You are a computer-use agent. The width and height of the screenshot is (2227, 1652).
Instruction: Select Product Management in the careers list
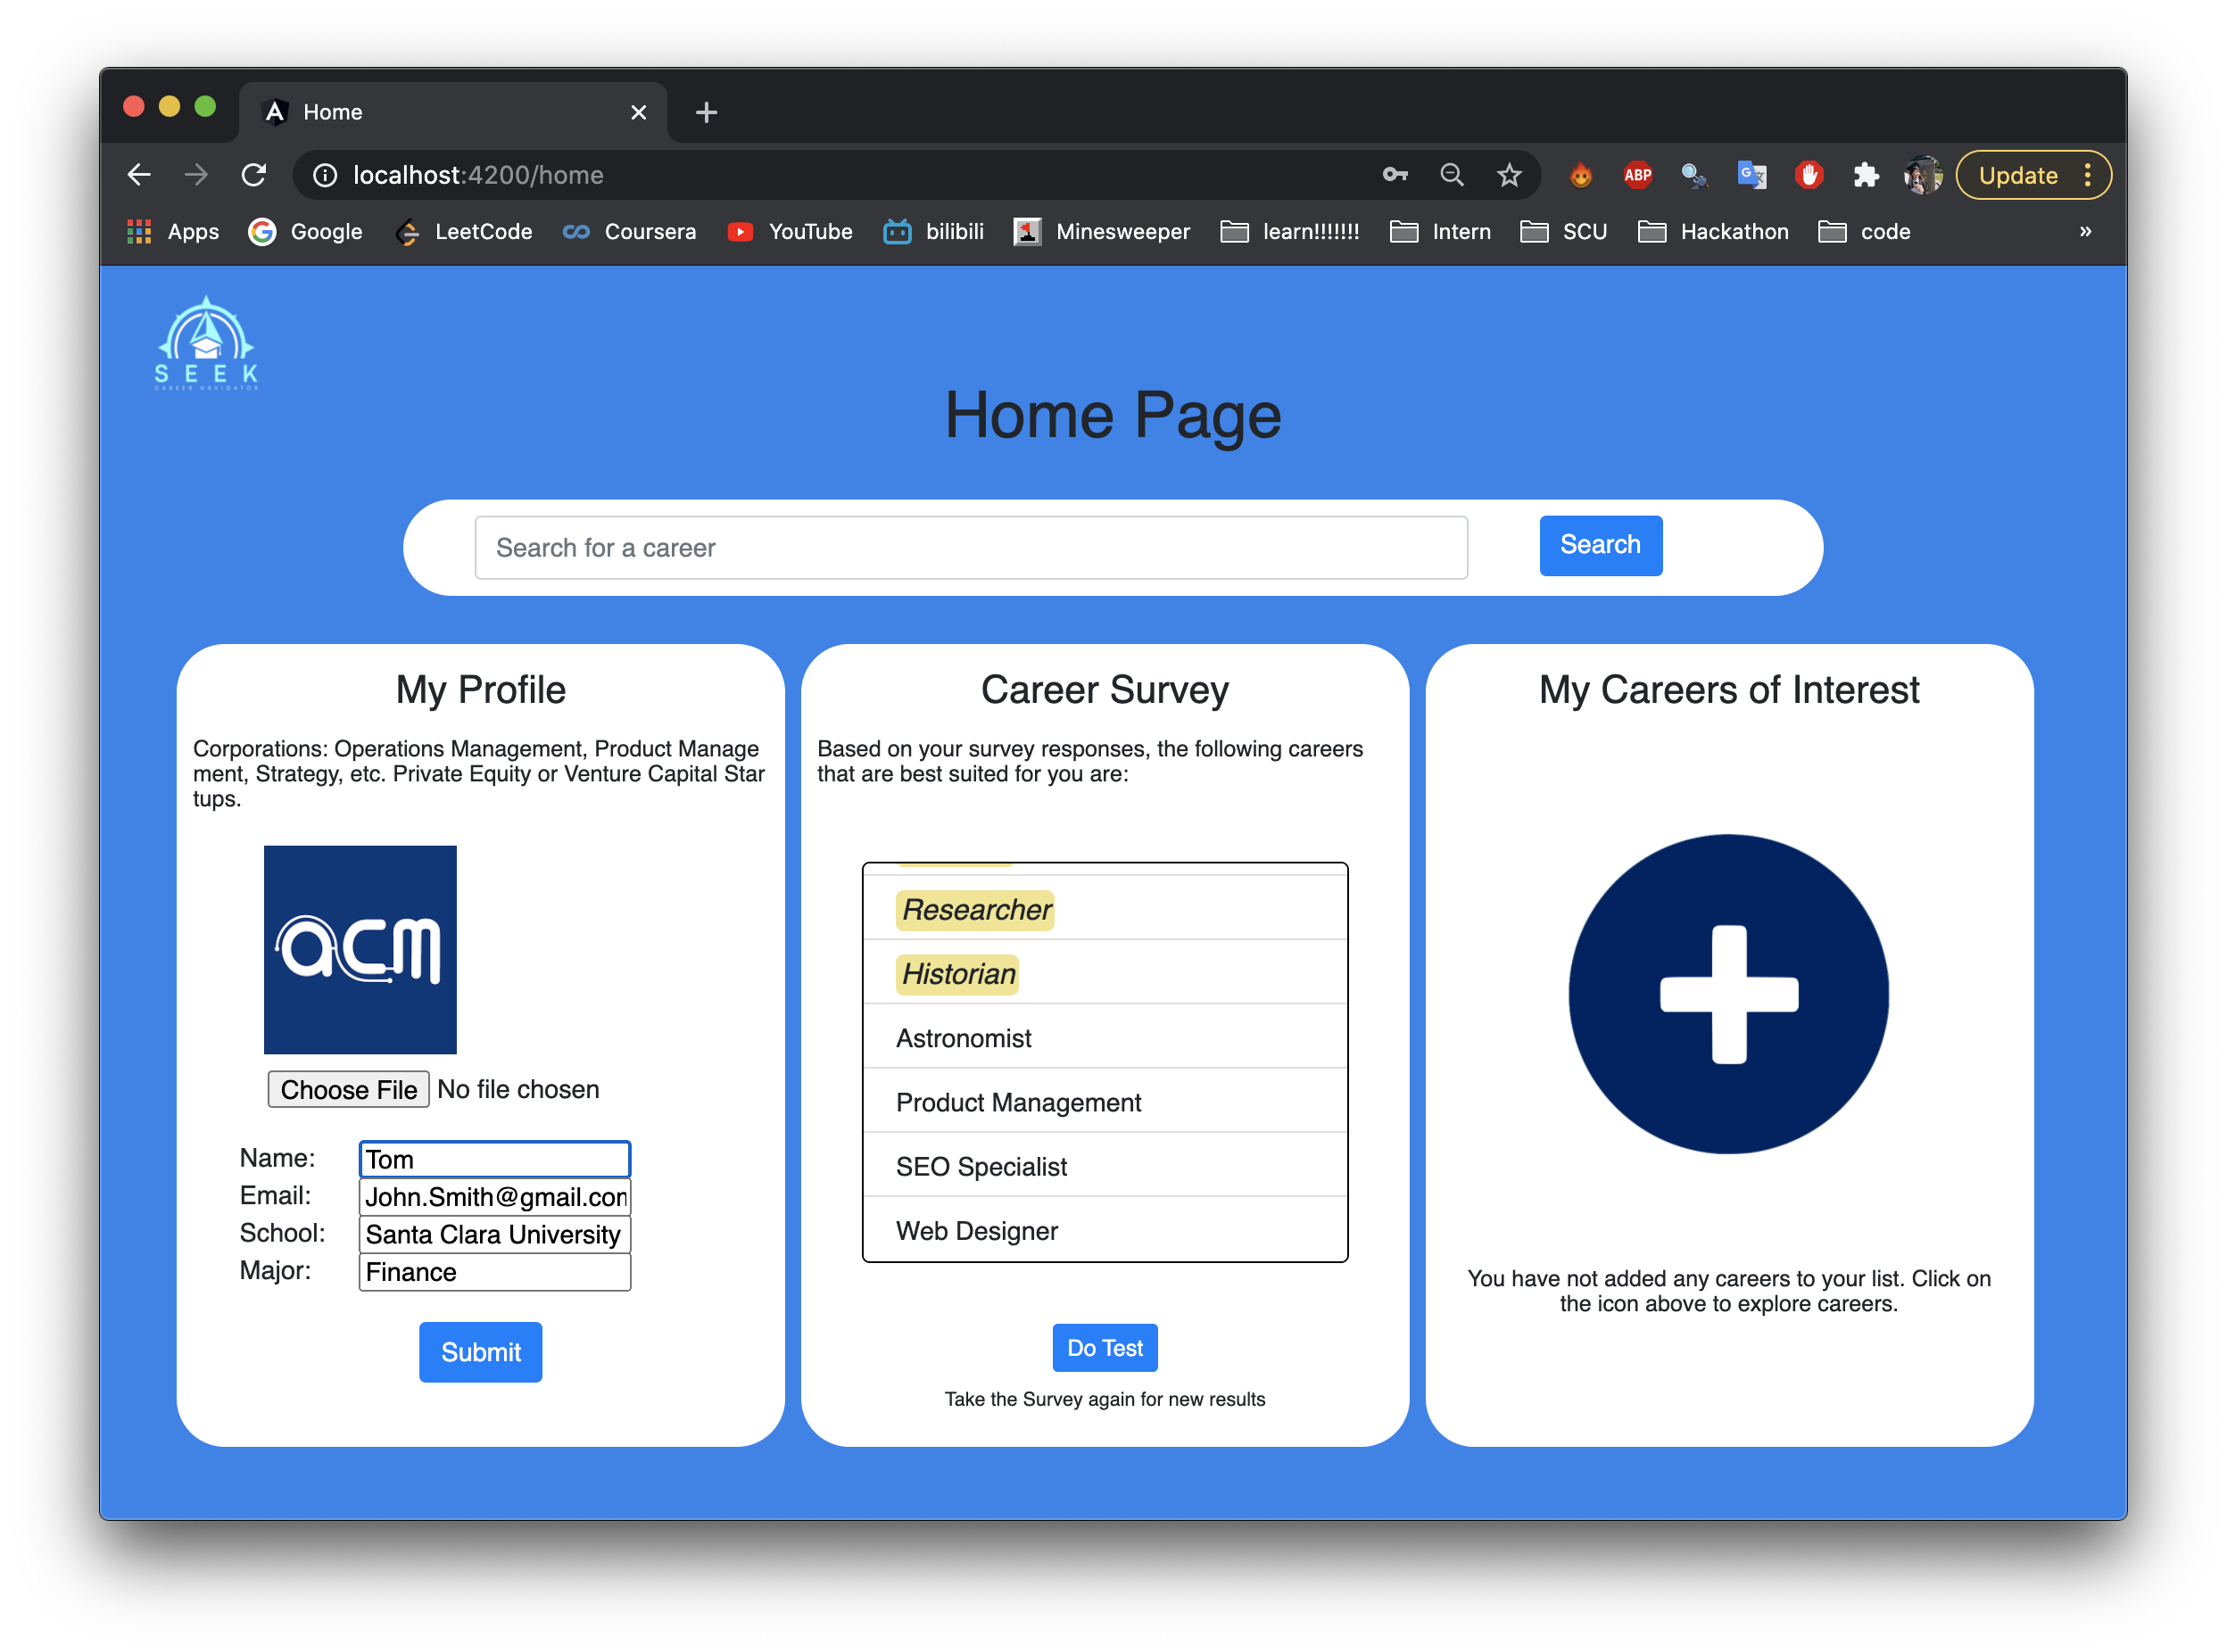pyautogui.click(x=1018, y=1102)
